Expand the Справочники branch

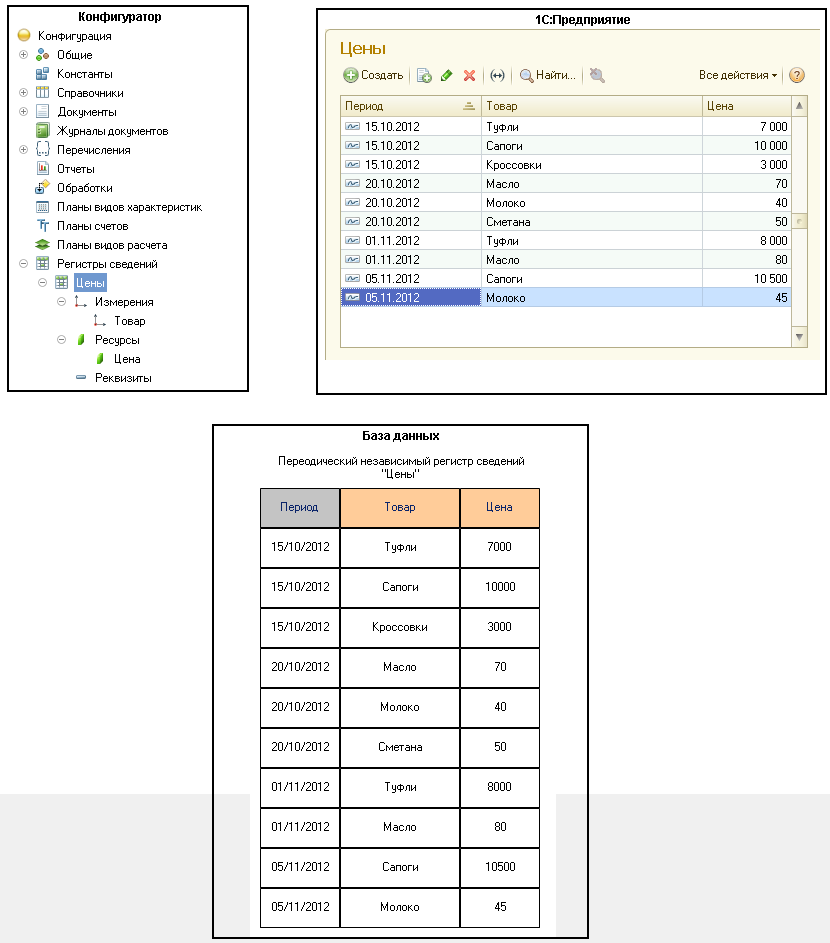(23, 93)
